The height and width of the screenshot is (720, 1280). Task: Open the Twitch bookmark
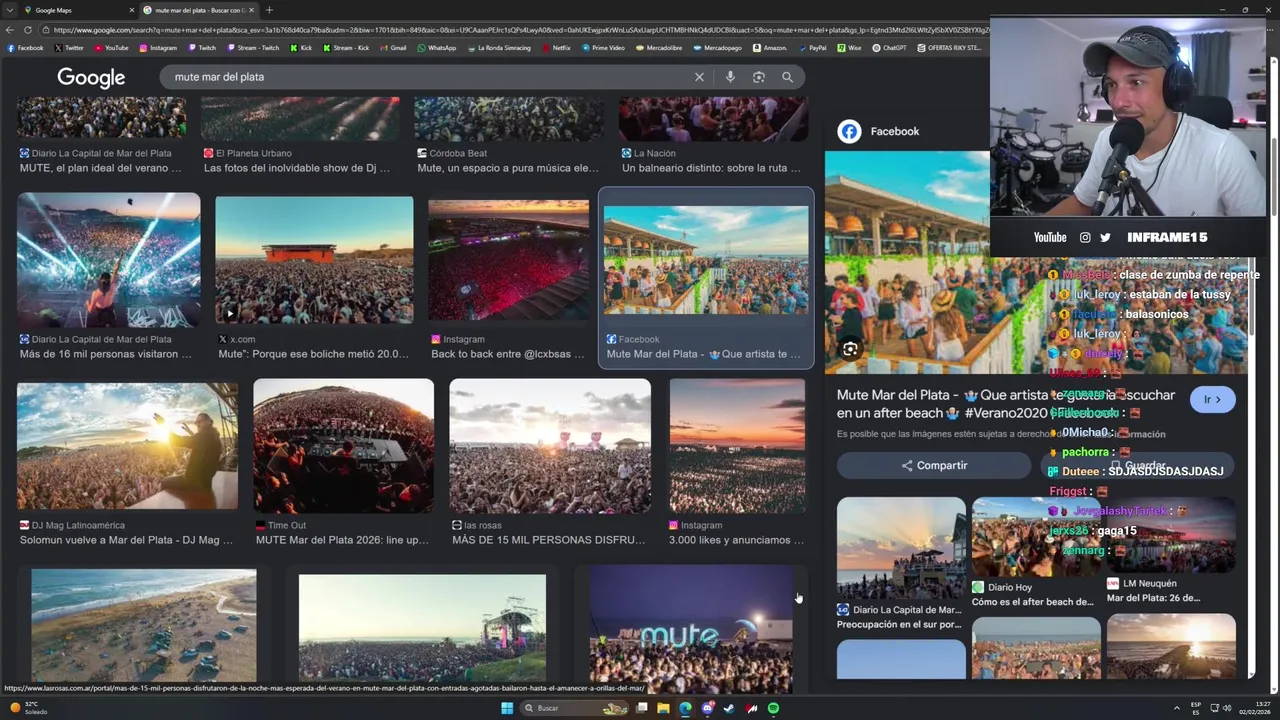click(202, 47)
